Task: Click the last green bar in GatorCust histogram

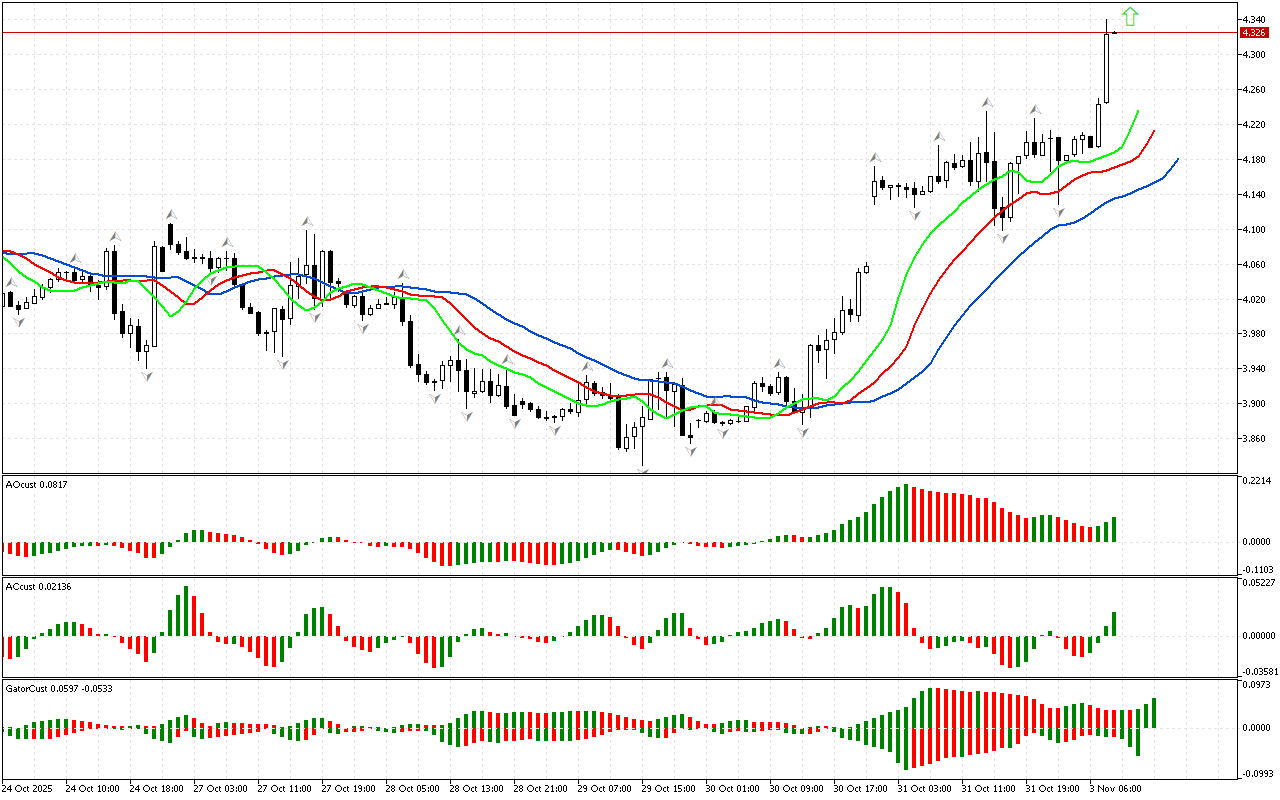Action: (x=1153, y=712)
